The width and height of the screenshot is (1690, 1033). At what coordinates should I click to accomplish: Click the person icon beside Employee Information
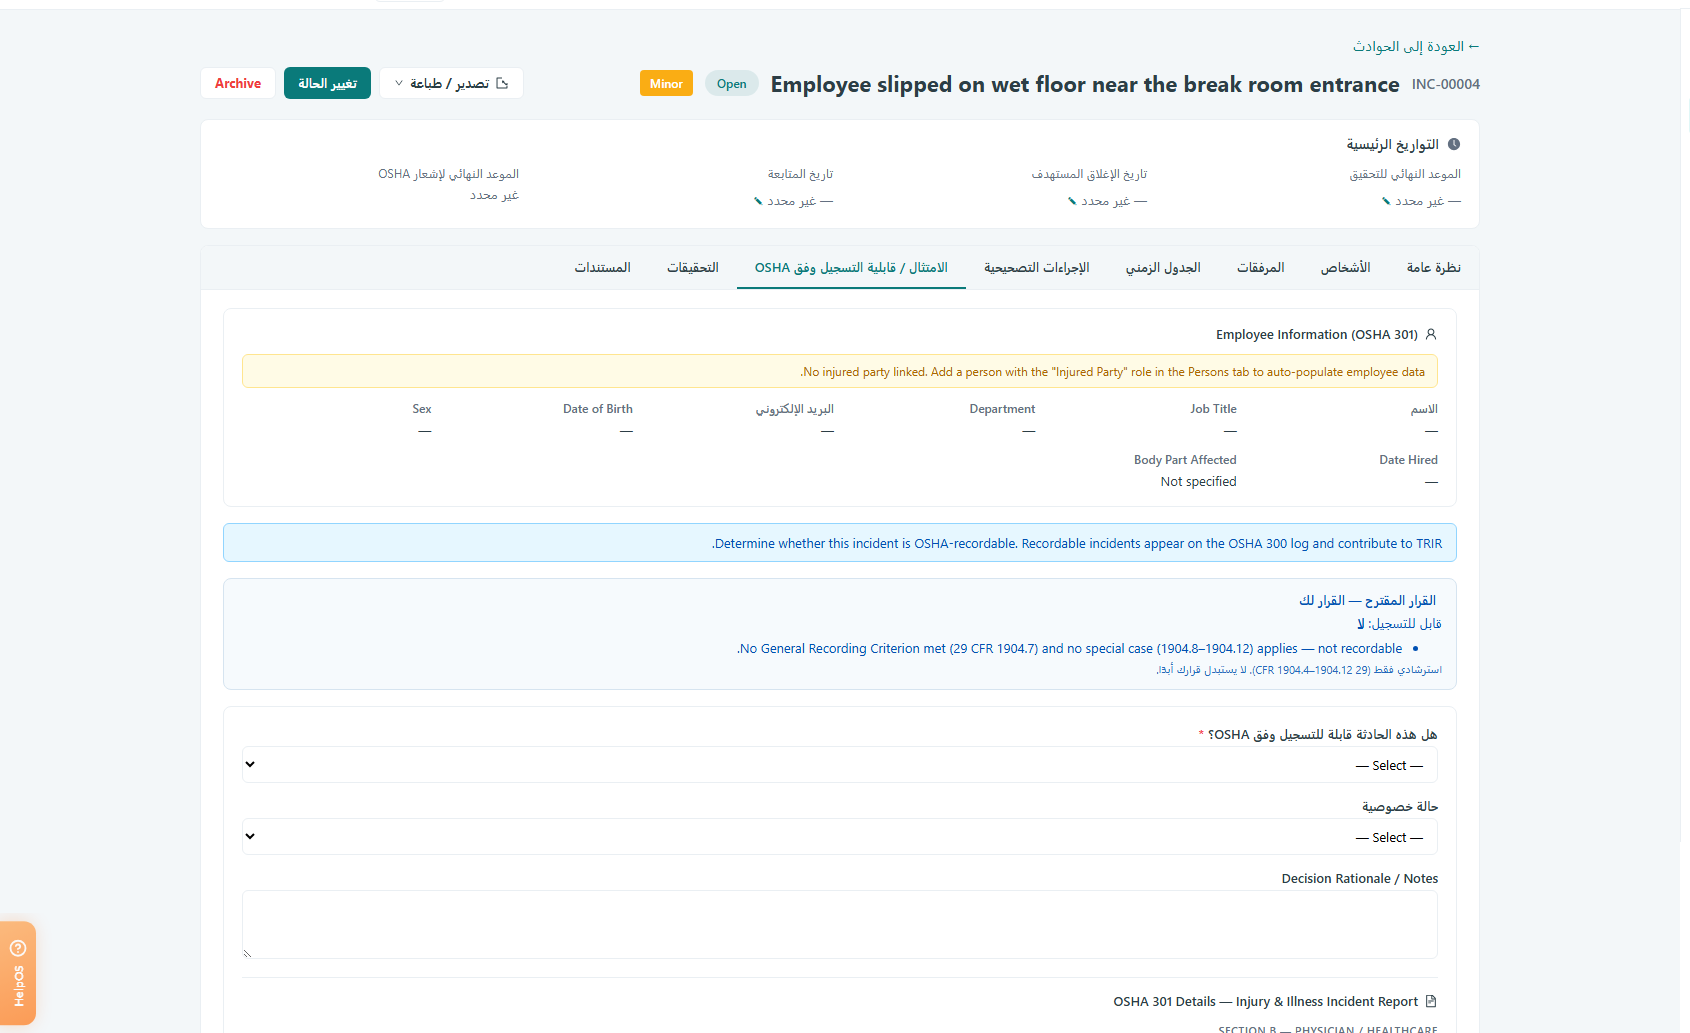tap(1431, 334)
